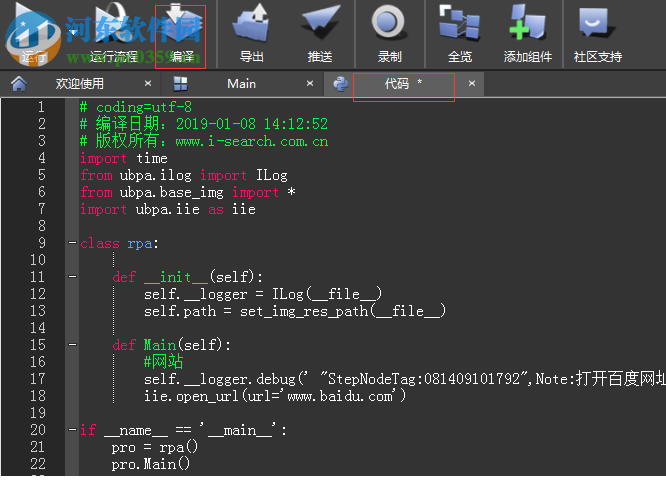Click the 添加组件 (Add component) icon

(x=528, y=33)
